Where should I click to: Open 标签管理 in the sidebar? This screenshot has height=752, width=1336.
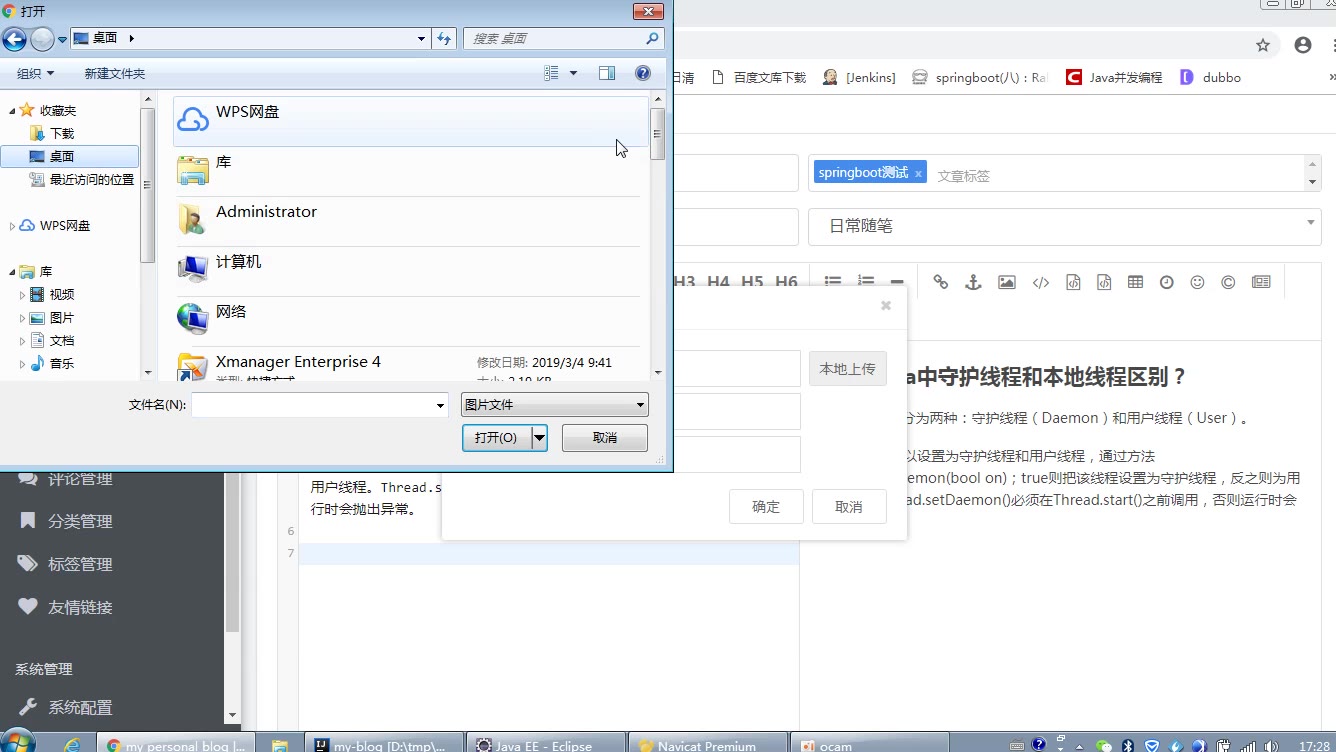click(80, 564)
